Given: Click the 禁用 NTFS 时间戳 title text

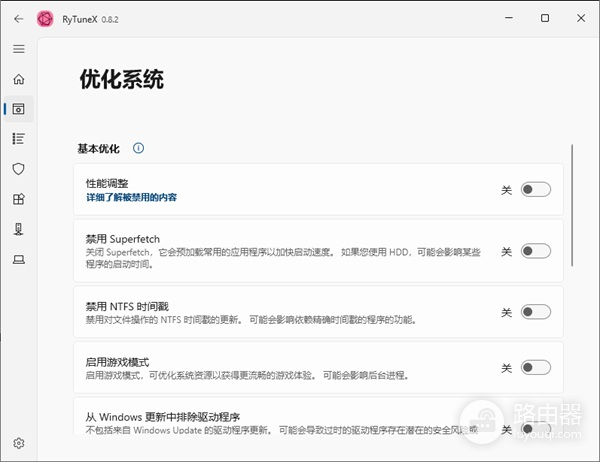Looking at the screenshot, I should click(127, 306).
